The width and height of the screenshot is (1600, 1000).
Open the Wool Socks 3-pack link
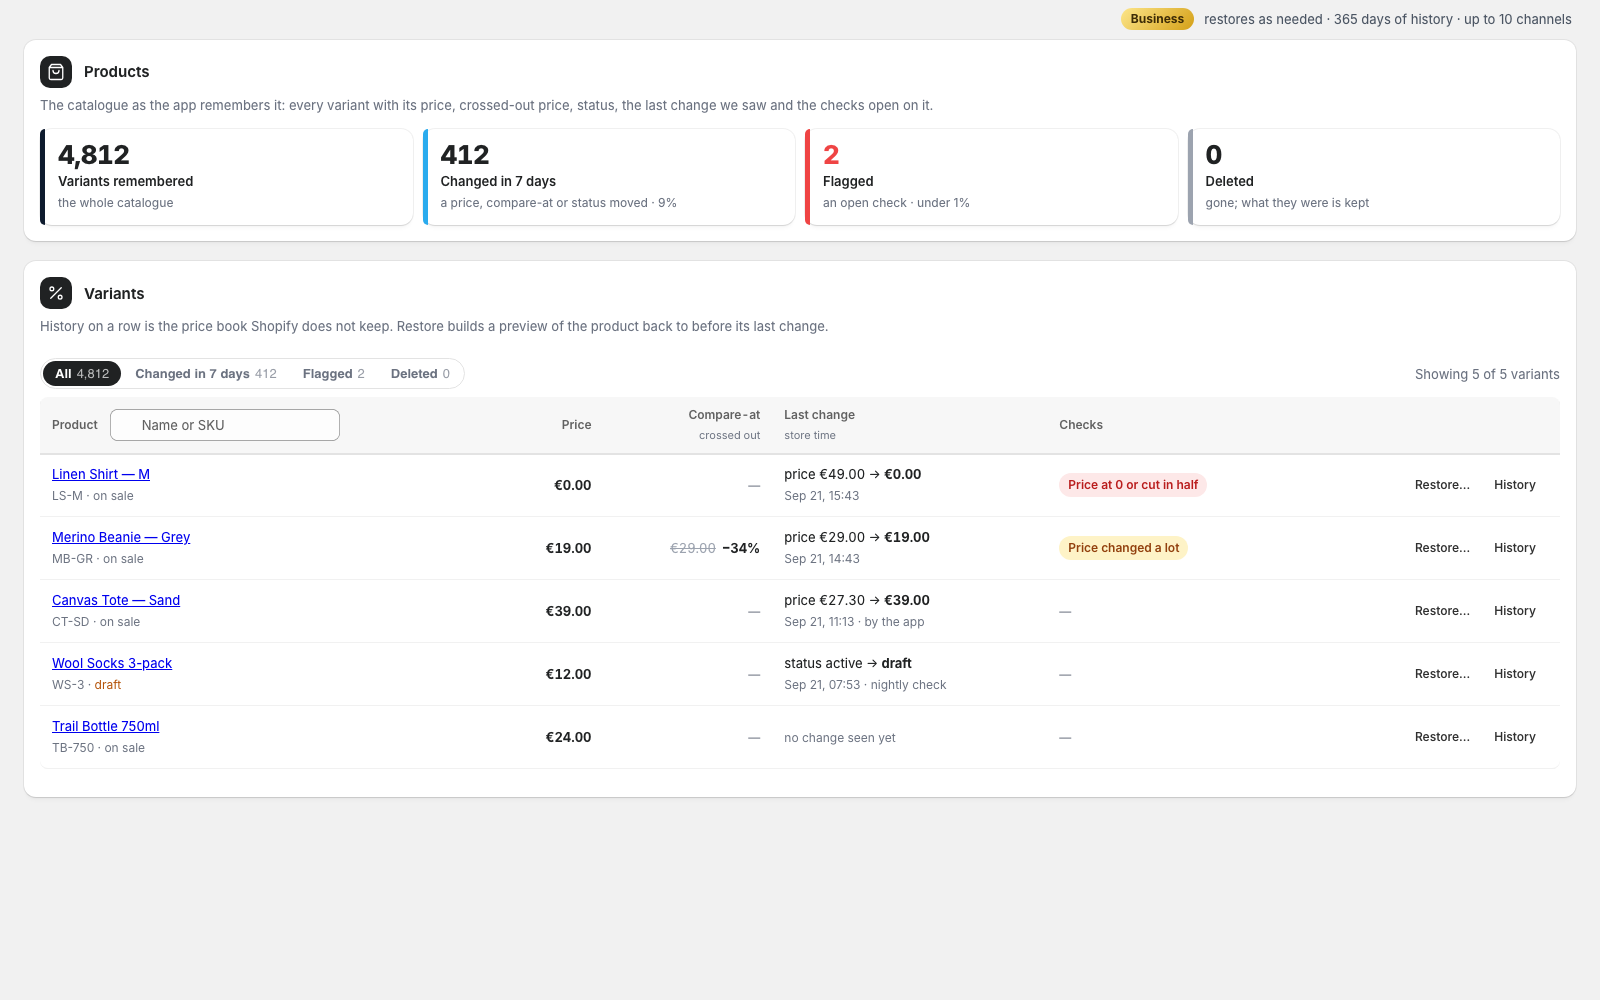(112, 663)
